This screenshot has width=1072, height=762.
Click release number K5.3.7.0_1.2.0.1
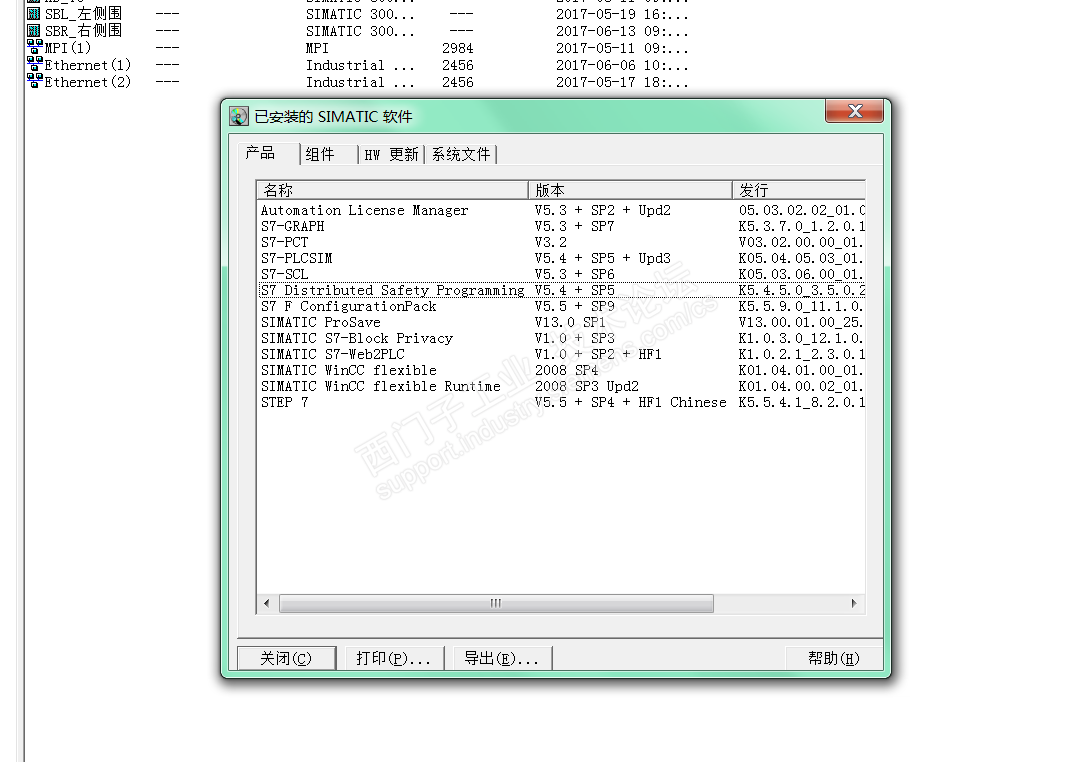[x=801, y=226]
